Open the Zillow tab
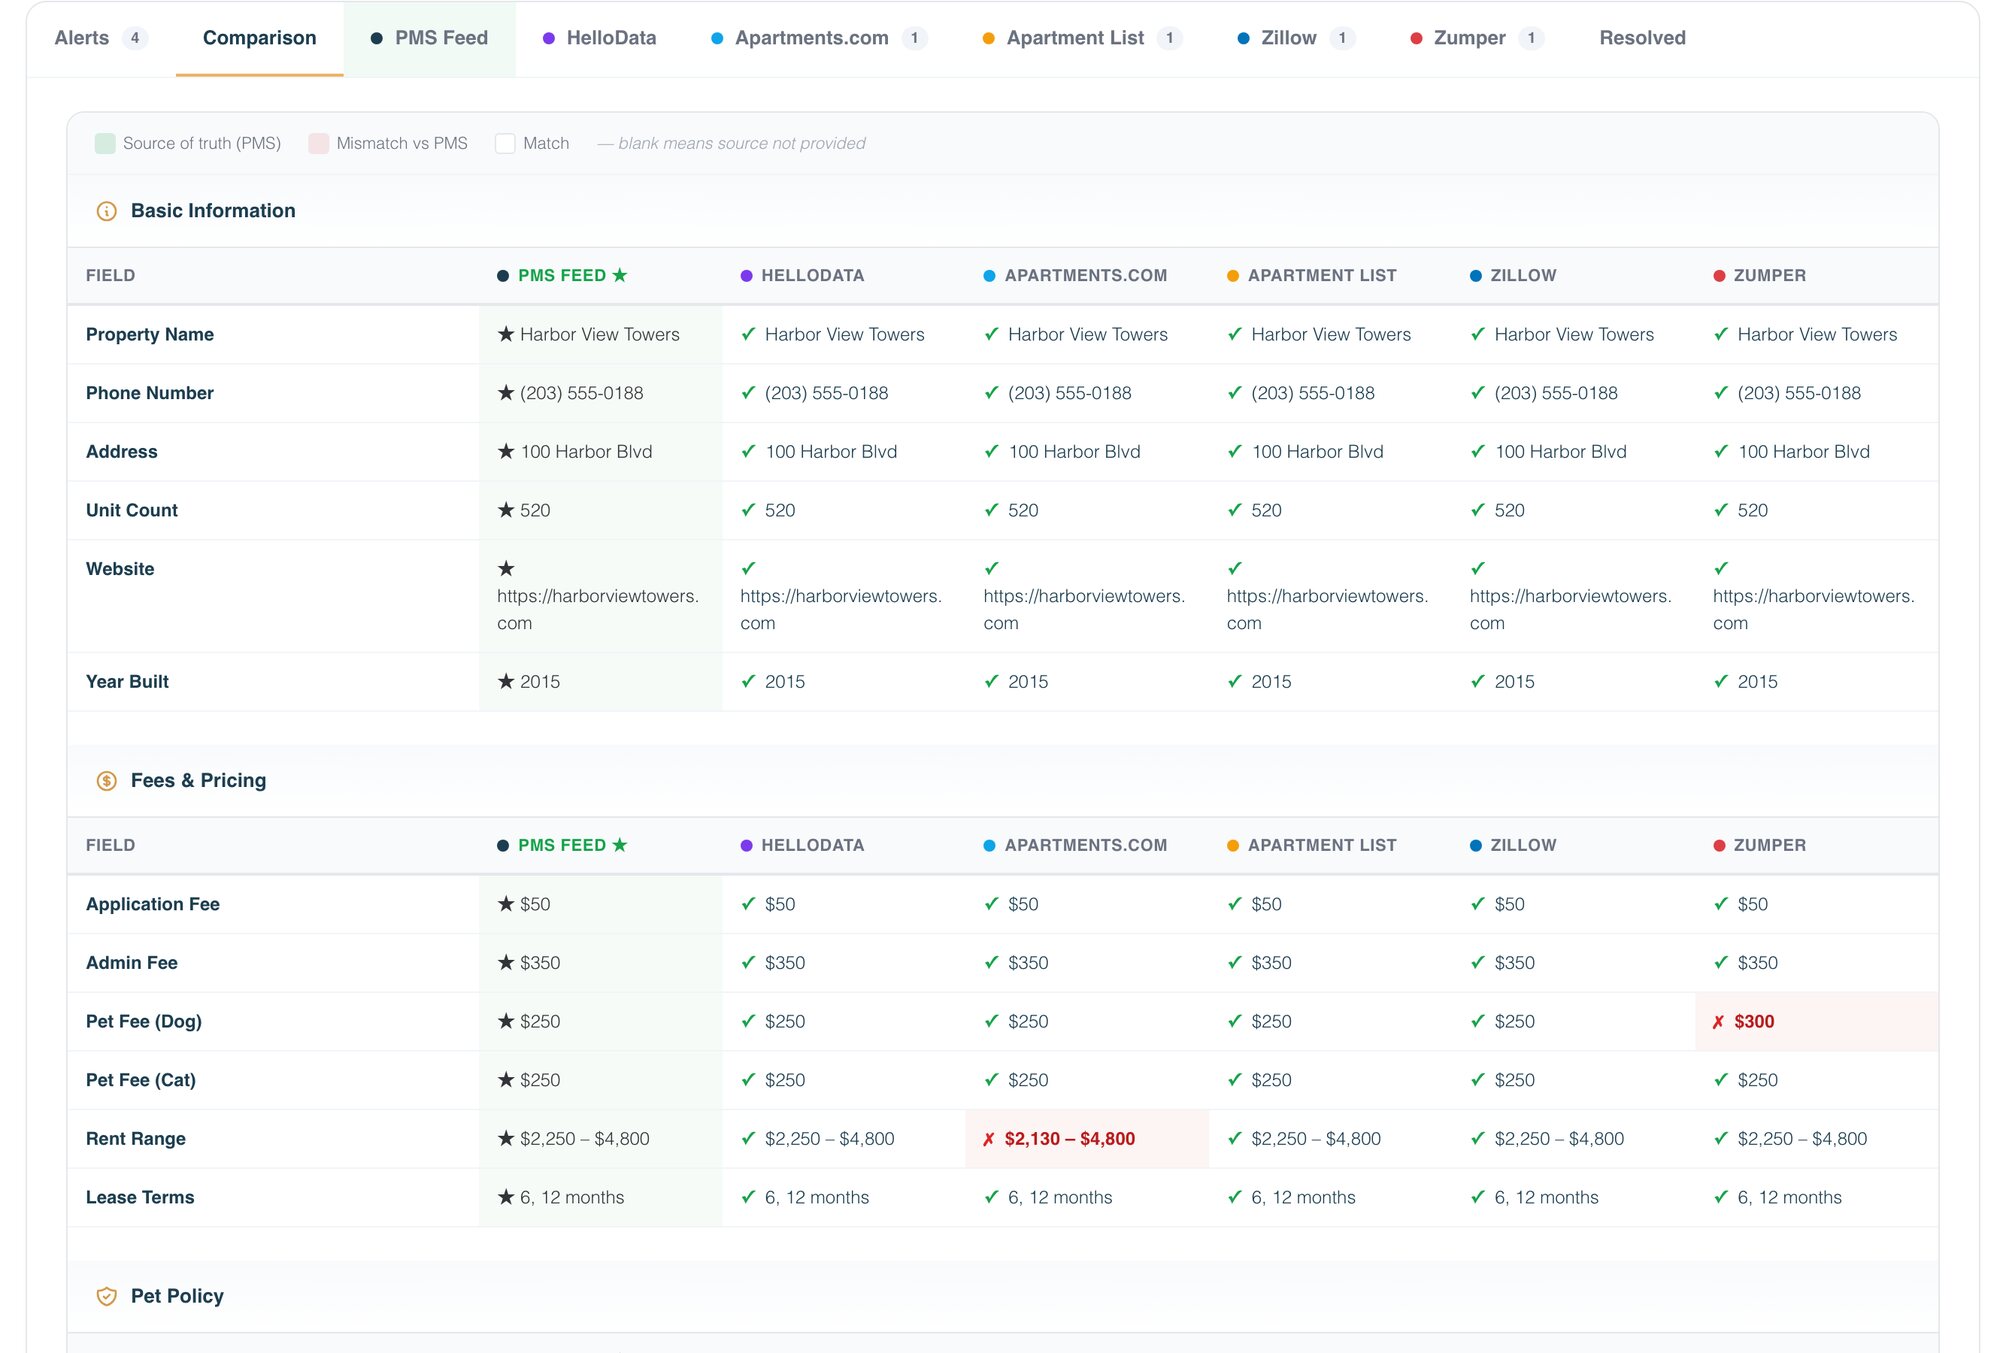Screen dimensions: 2000x1353 click(x=1296, y=38)
